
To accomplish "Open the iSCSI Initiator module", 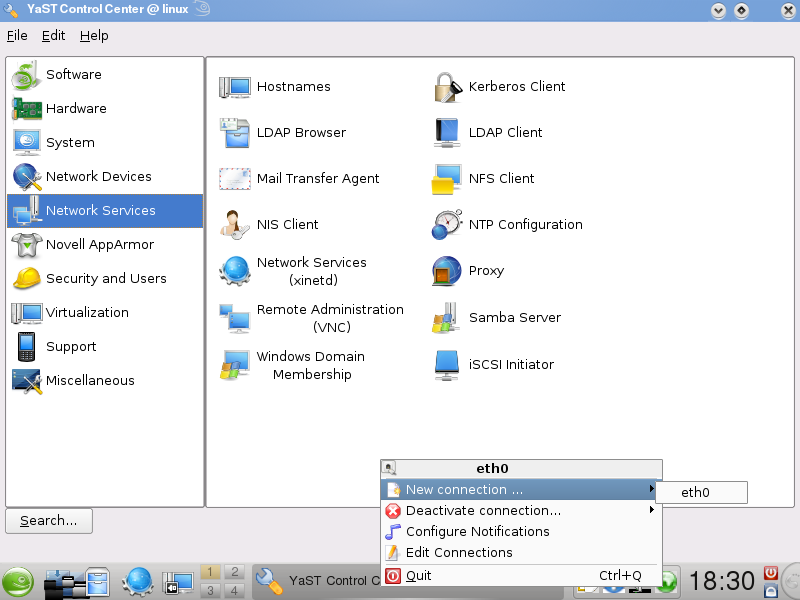I will (493, 364).
